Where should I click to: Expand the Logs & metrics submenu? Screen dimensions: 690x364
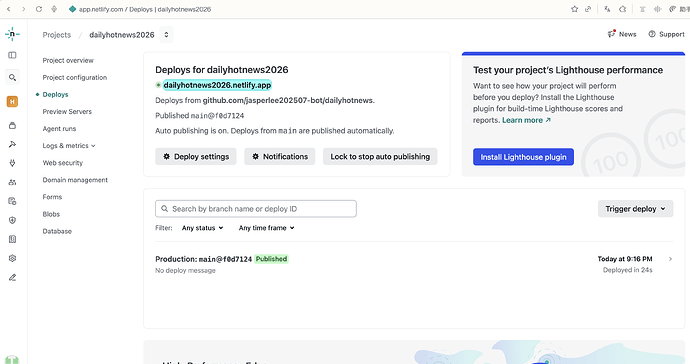[x=69, y=146]
